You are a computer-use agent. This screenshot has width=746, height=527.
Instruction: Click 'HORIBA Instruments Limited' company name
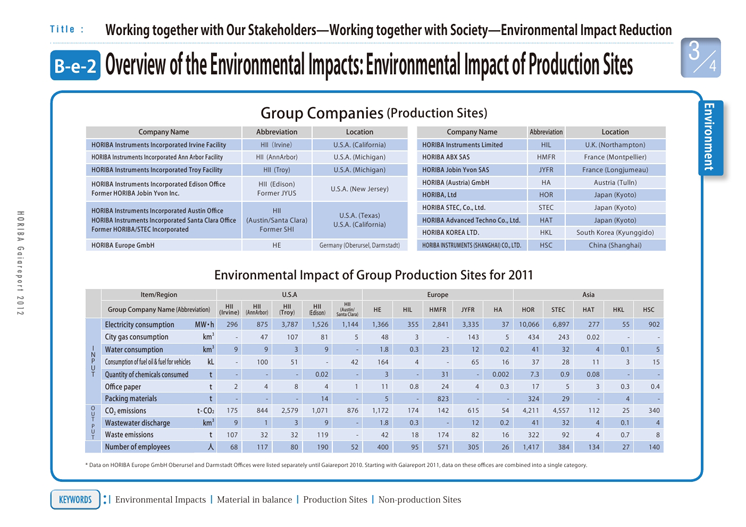point(462,145)
